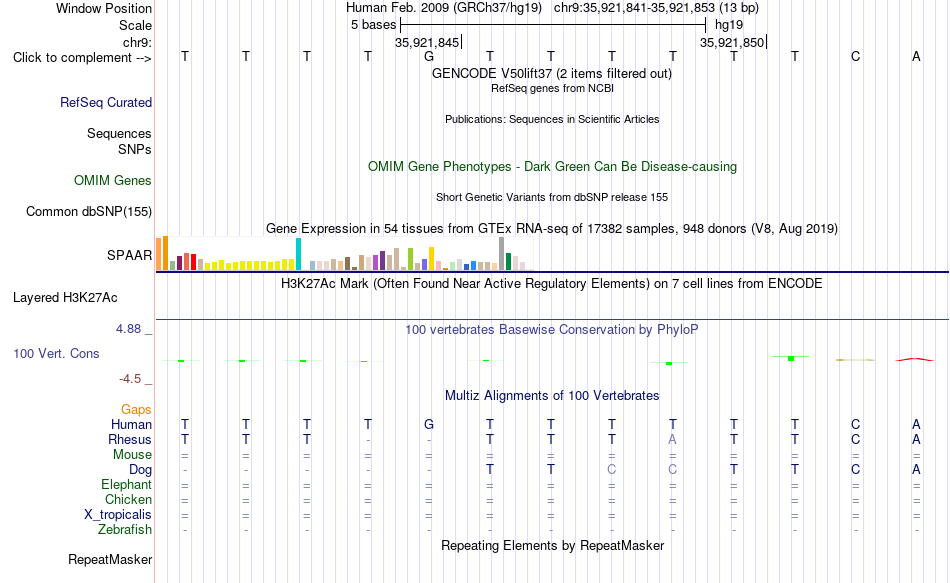Viewport: 950px width, 583px height.
Task: Click the chr9: base position label
Action: point(138,42)
